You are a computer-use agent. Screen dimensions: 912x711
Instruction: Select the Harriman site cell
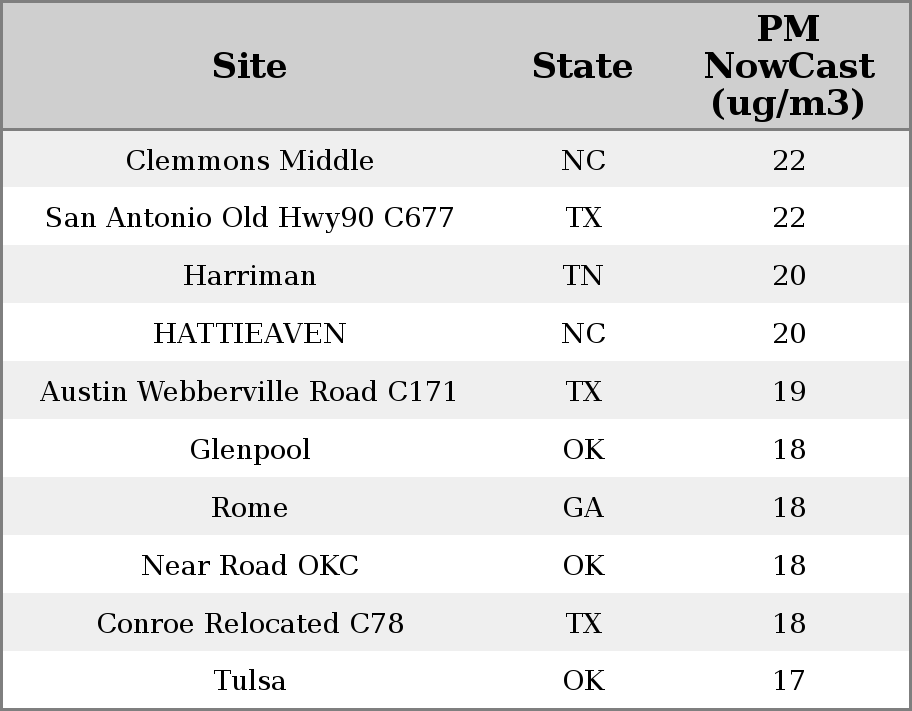point(249,276)
